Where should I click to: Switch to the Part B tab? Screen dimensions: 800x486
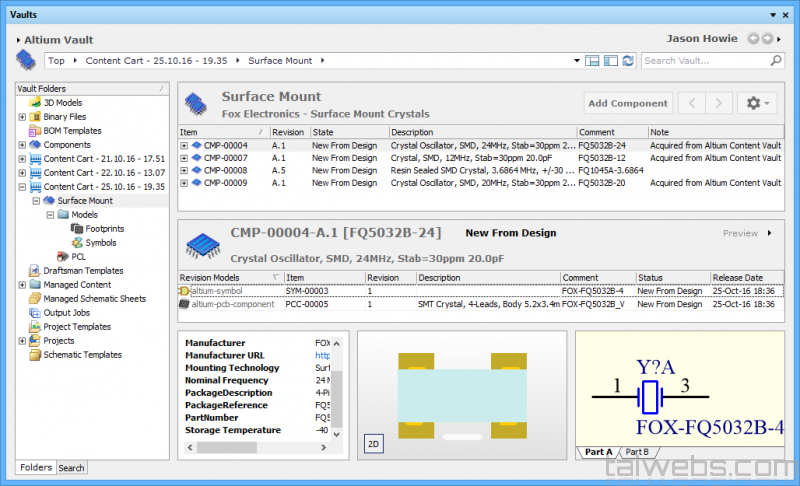(x=637, y=452)
